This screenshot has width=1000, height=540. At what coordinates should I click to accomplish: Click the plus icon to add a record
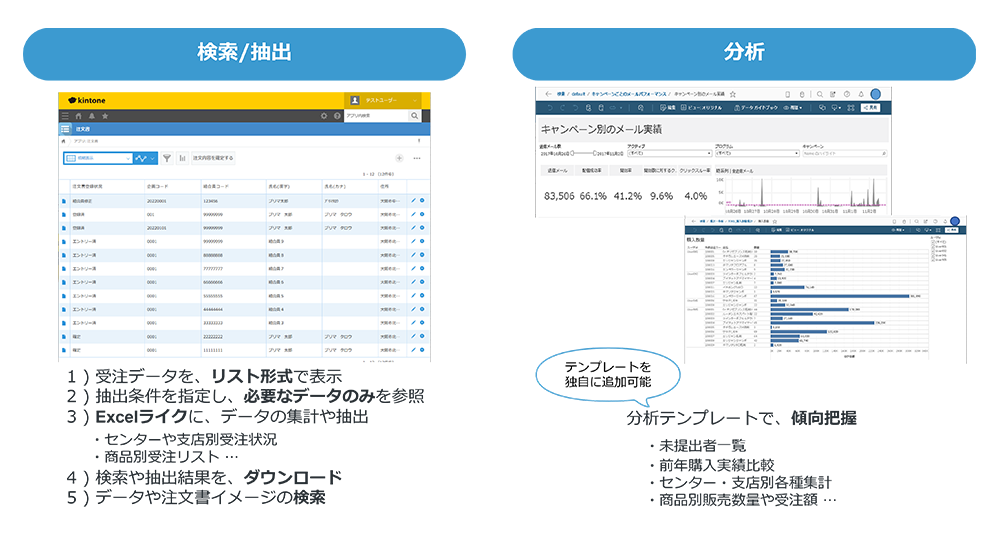(399, 158)
